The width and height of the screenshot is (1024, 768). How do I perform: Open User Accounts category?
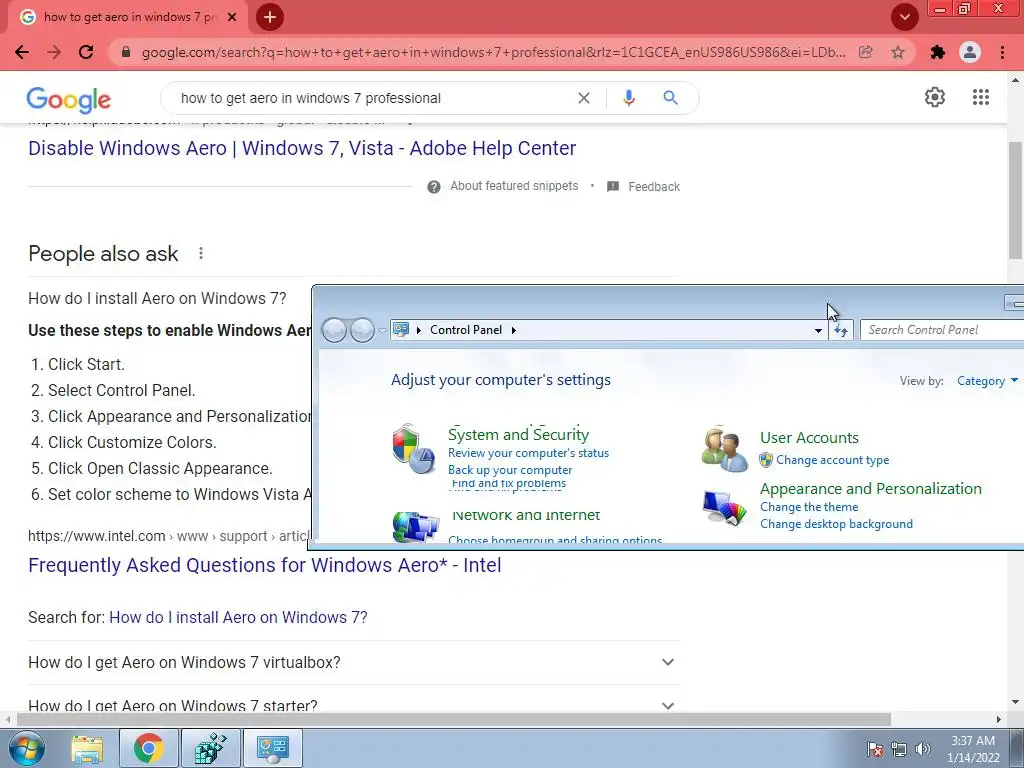pos(809,438)
